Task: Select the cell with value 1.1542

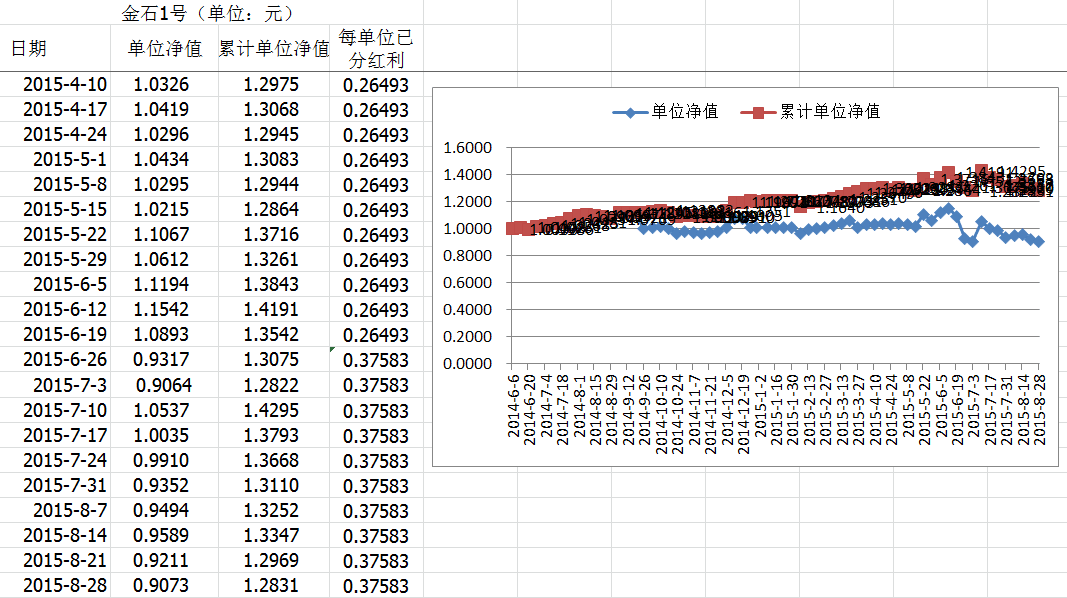Action: point(161,310)
